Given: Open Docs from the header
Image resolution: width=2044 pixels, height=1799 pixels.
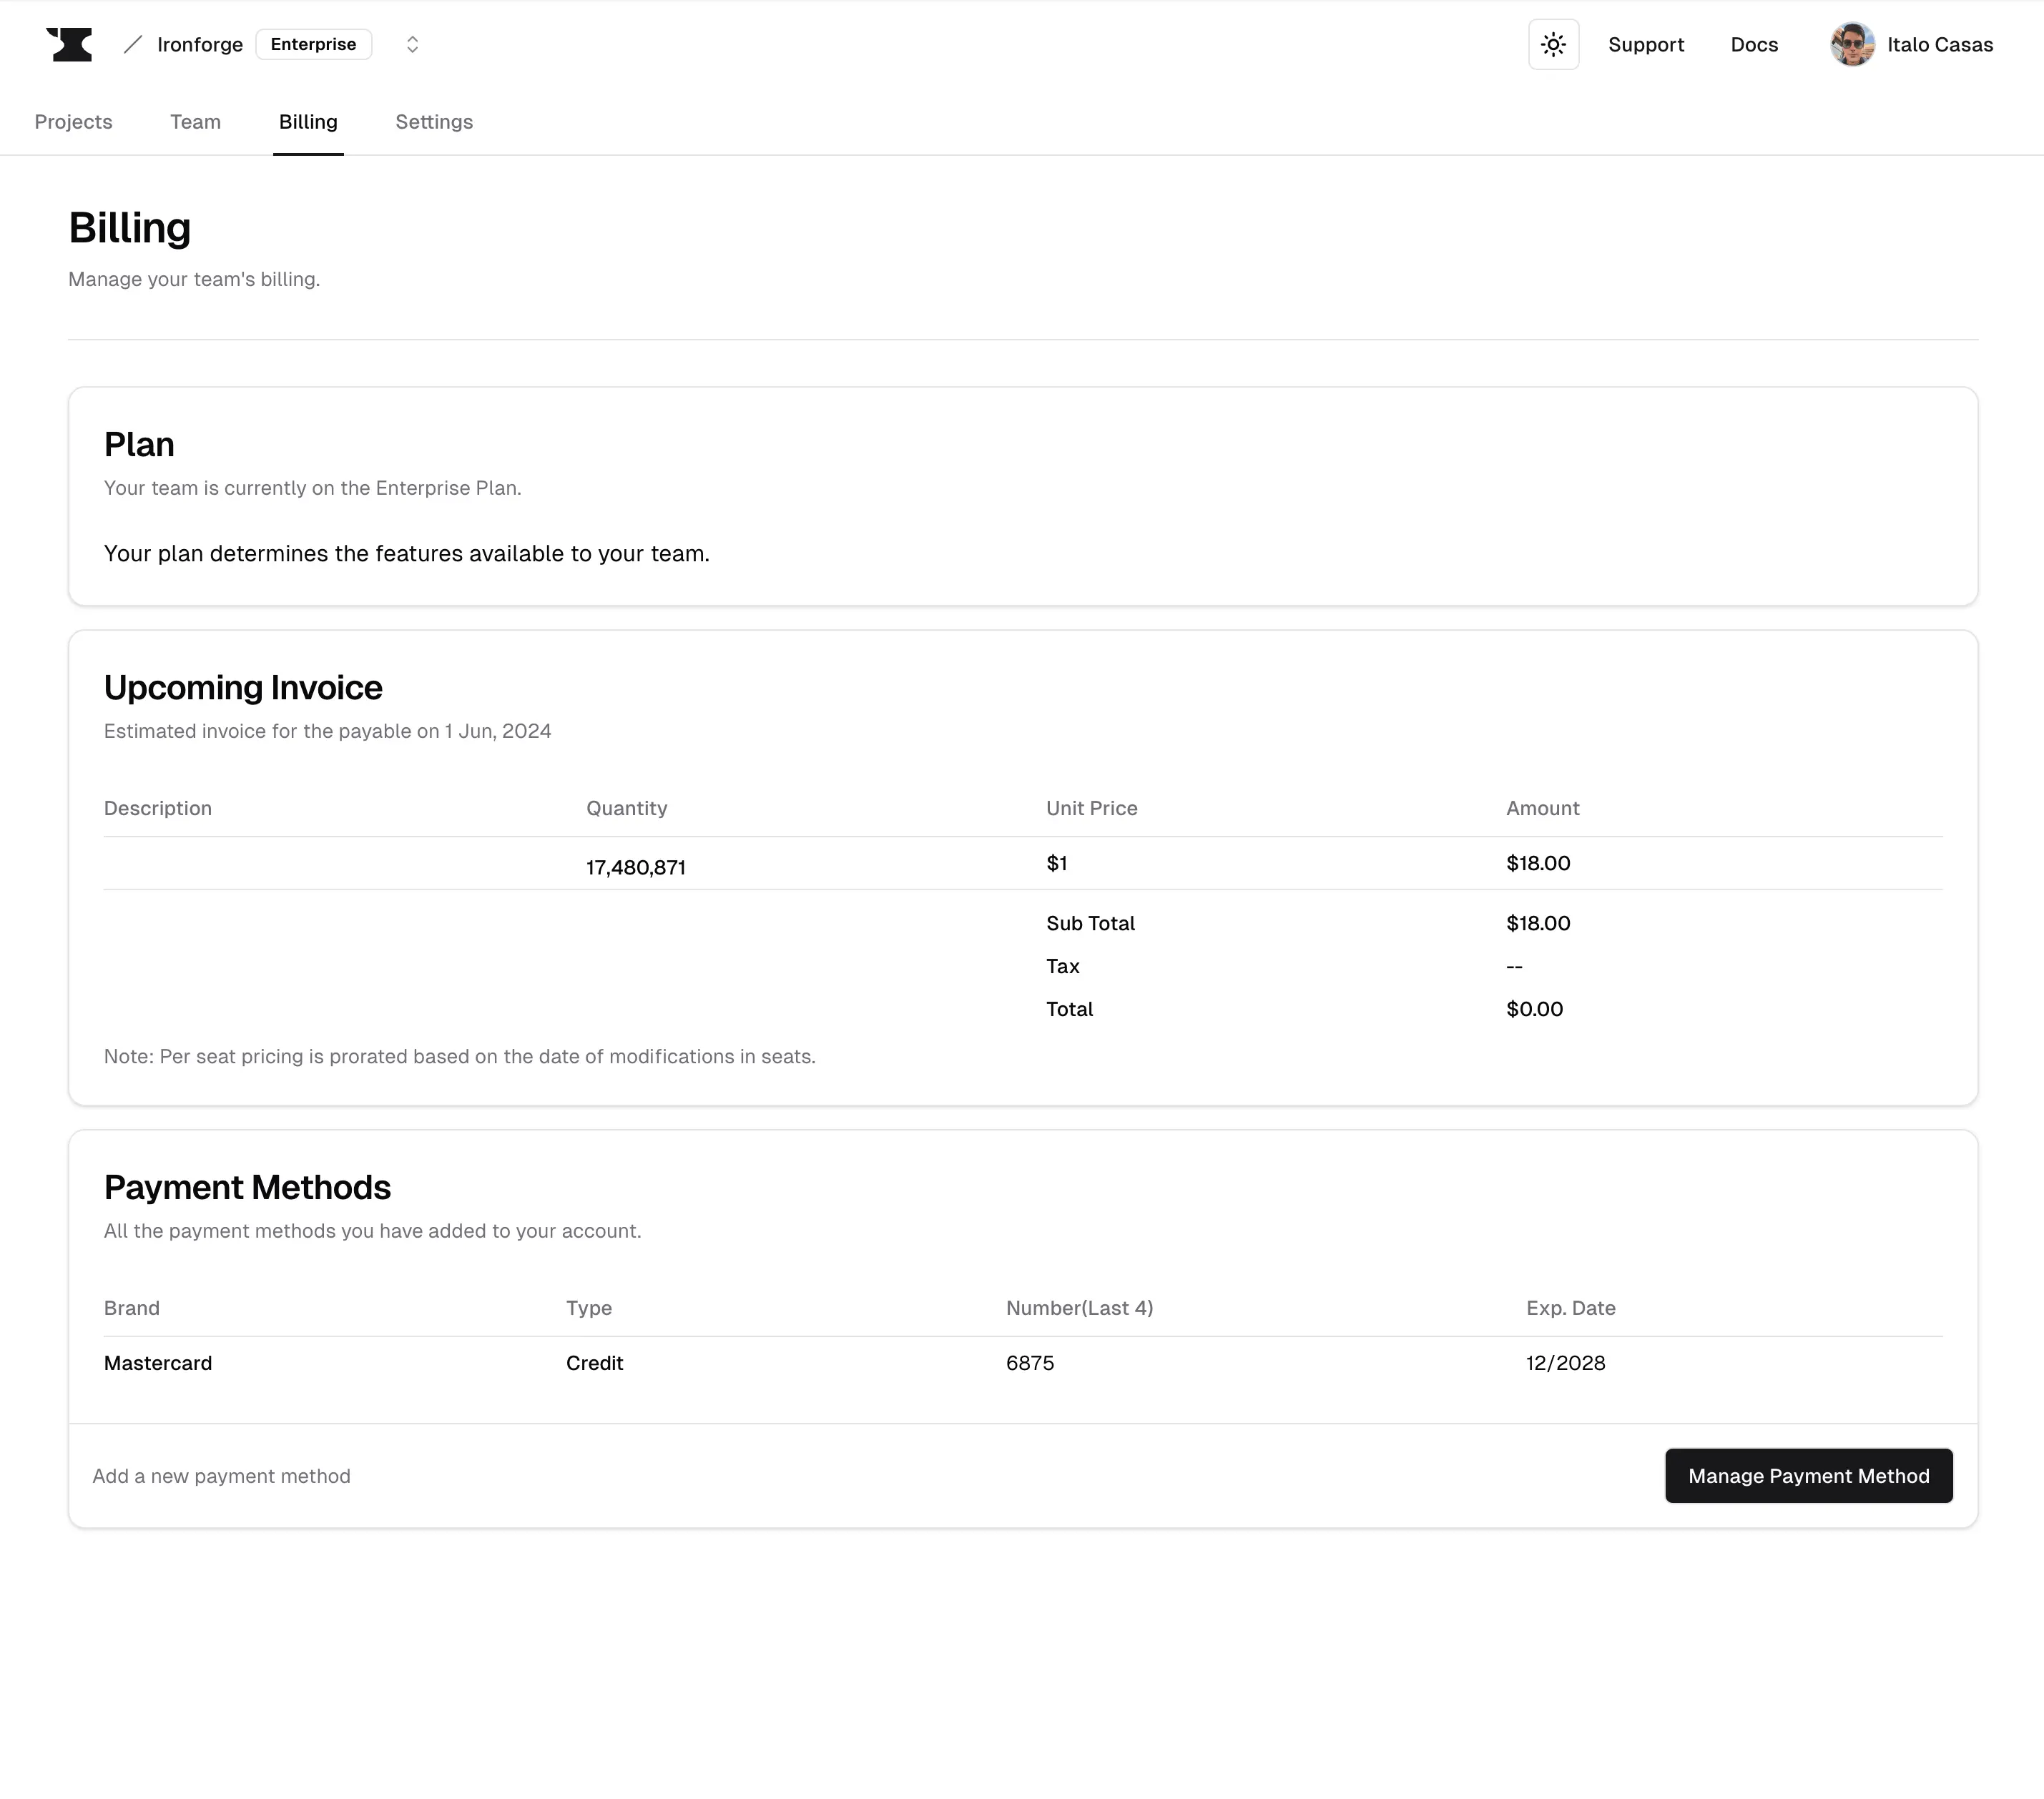Looking at the screenshot, I should [x=1753, y=44].
